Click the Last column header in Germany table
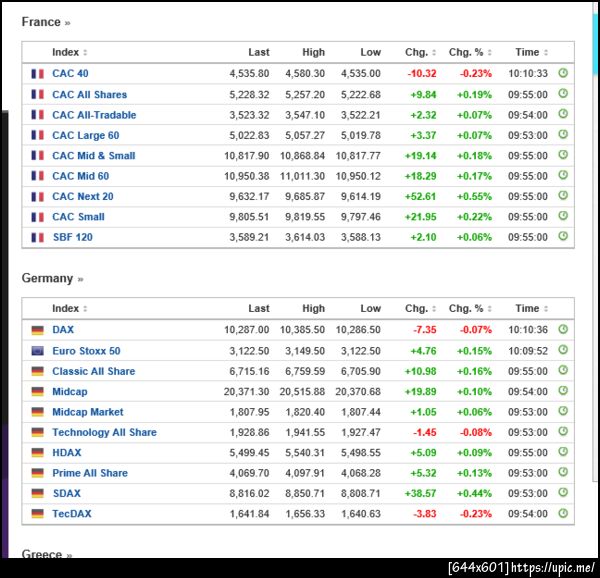Viewport: 600px width, 578px height. click(x=259, y=308)
